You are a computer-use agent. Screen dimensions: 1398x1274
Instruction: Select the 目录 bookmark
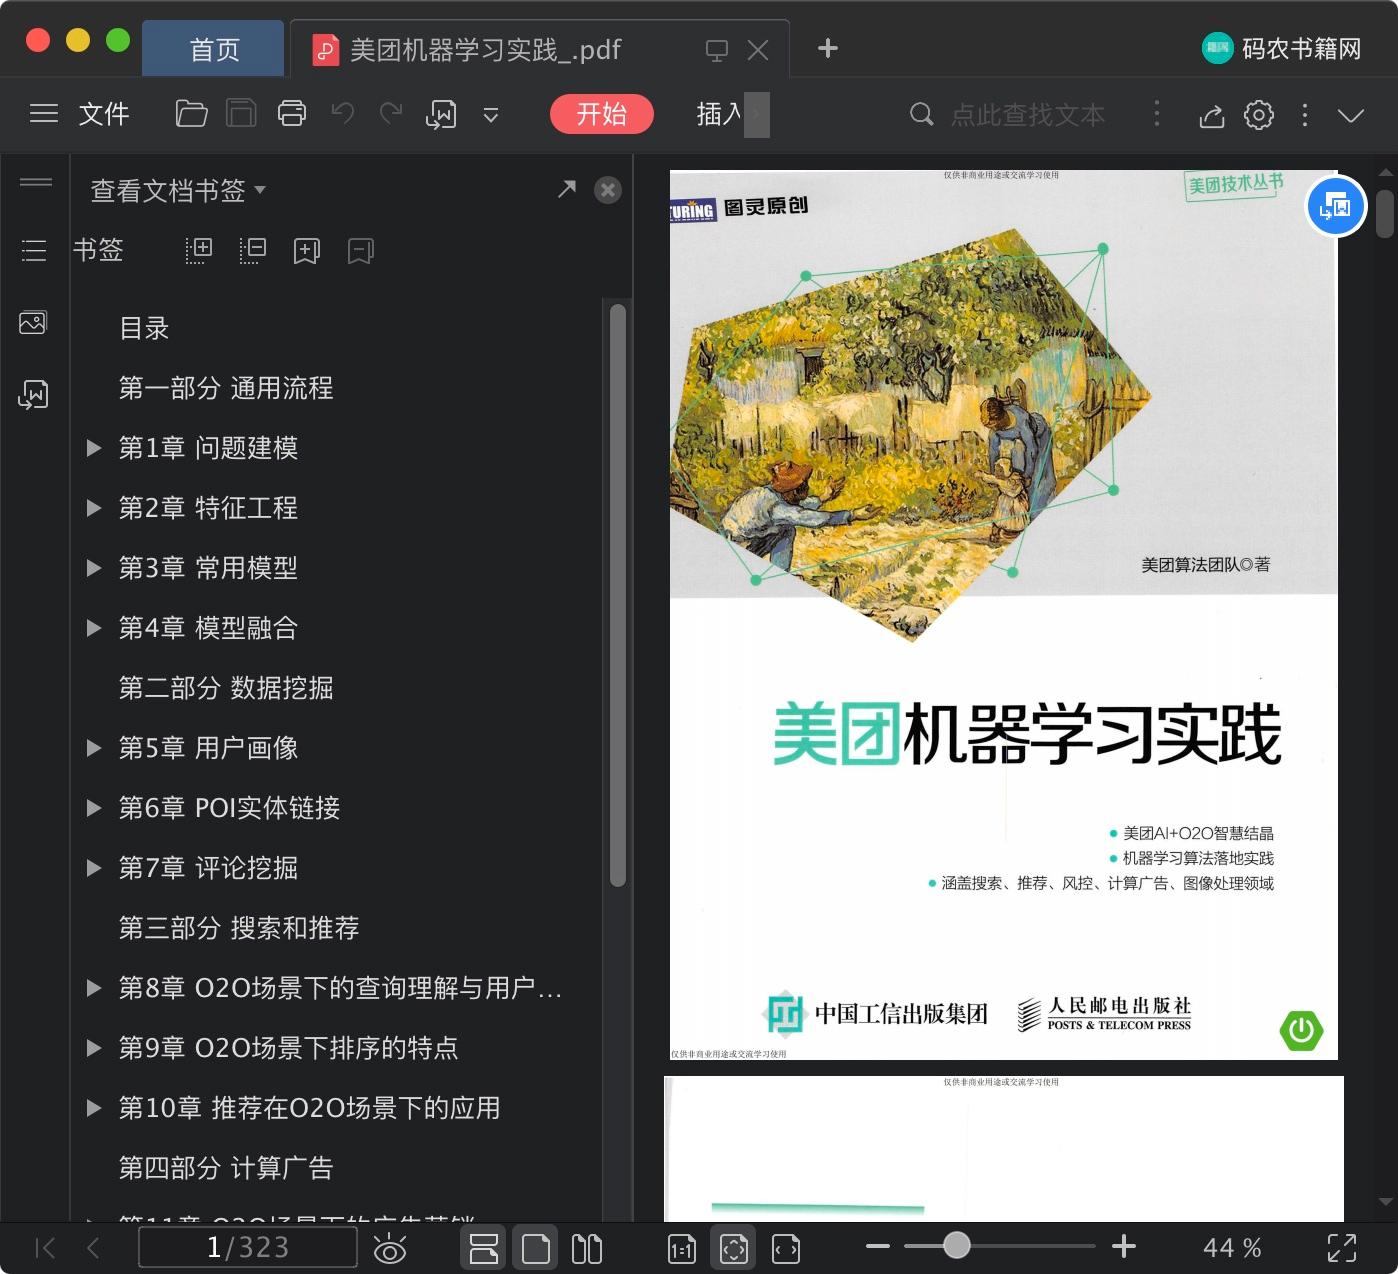[144, 328]
